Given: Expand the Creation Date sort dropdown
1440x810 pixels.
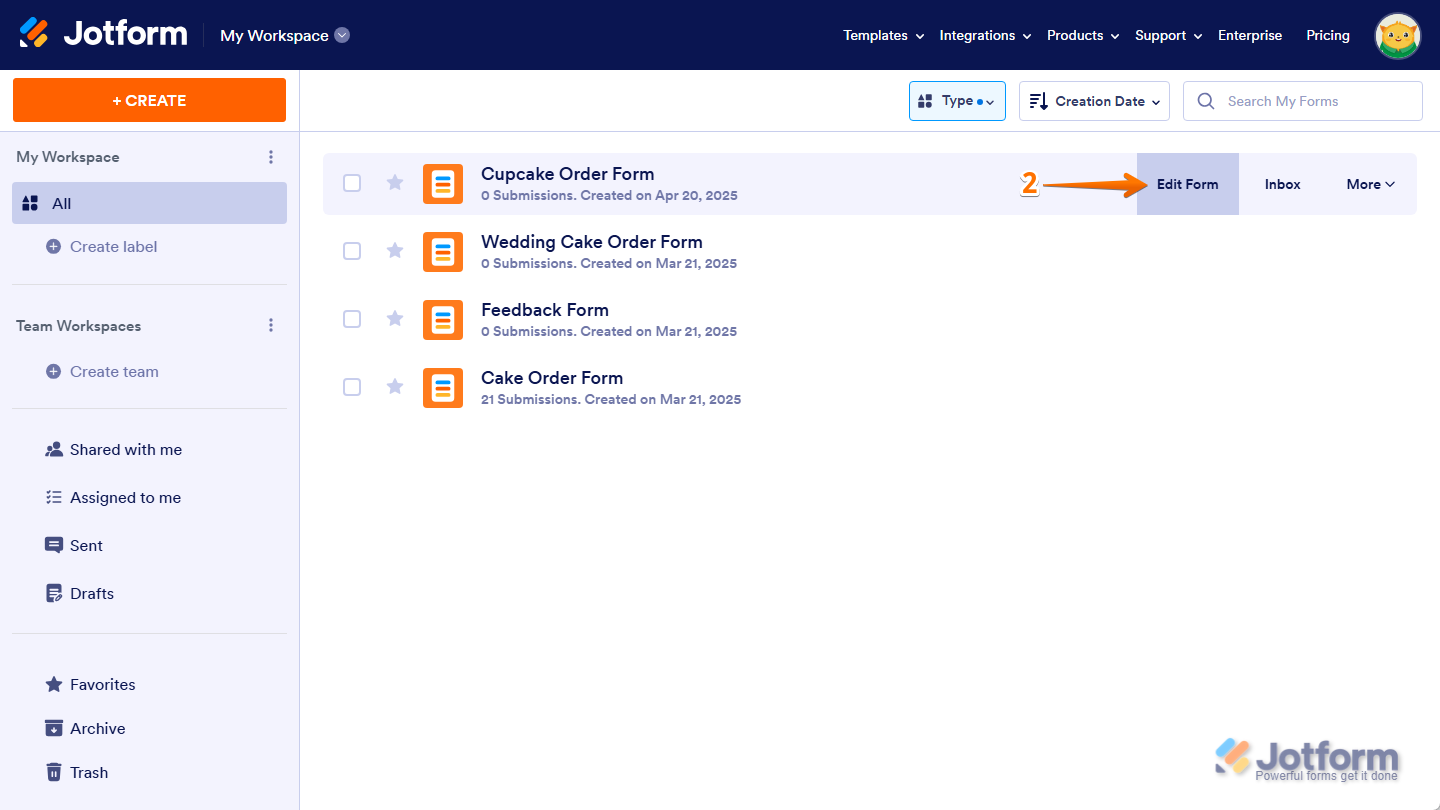Looking at the screenshot, I should point(1094,101).
